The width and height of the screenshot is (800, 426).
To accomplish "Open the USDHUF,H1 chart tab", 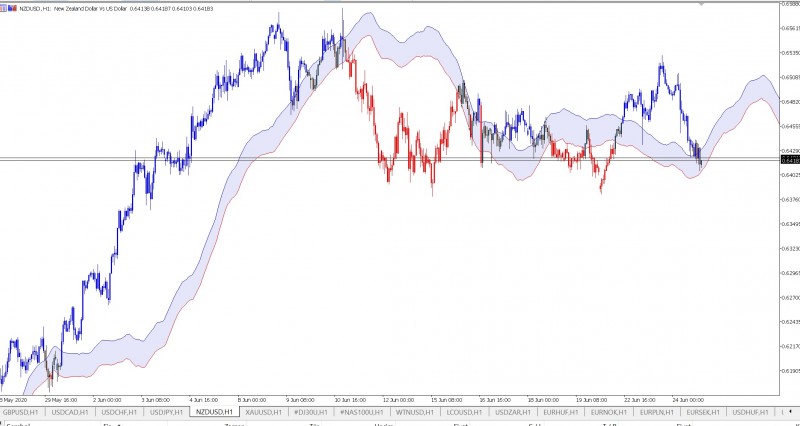I will (x=750, y=412).
